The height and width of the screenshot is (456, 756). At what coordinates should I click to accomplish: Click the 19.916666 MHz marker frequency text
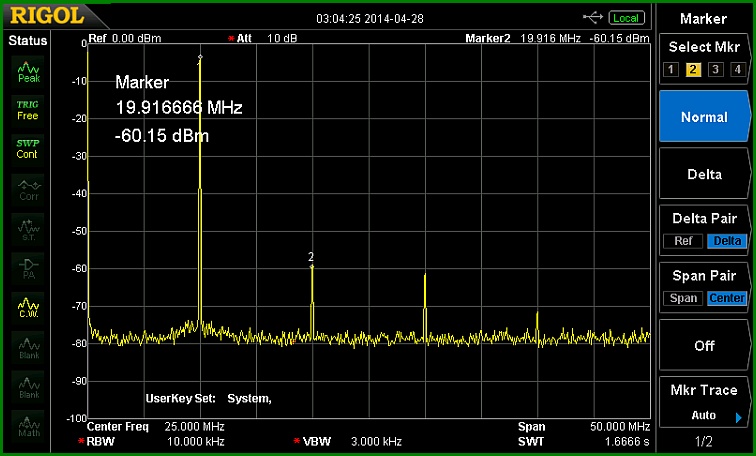click(x=178, y=107)
